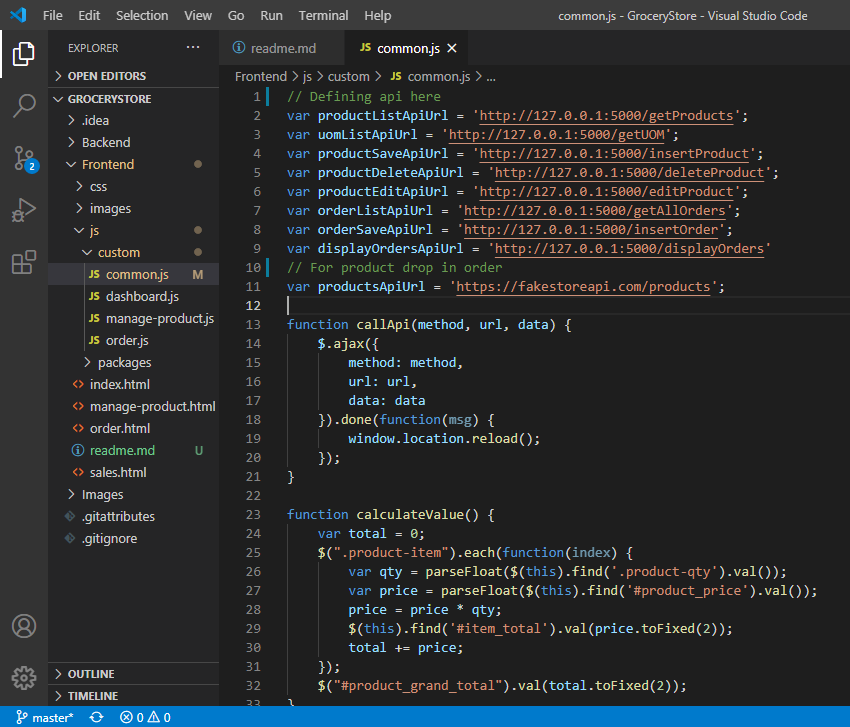Click callApi function name on line 13
Image resolution: width=850 pixels, height=727 pixels.
(383, 324)
